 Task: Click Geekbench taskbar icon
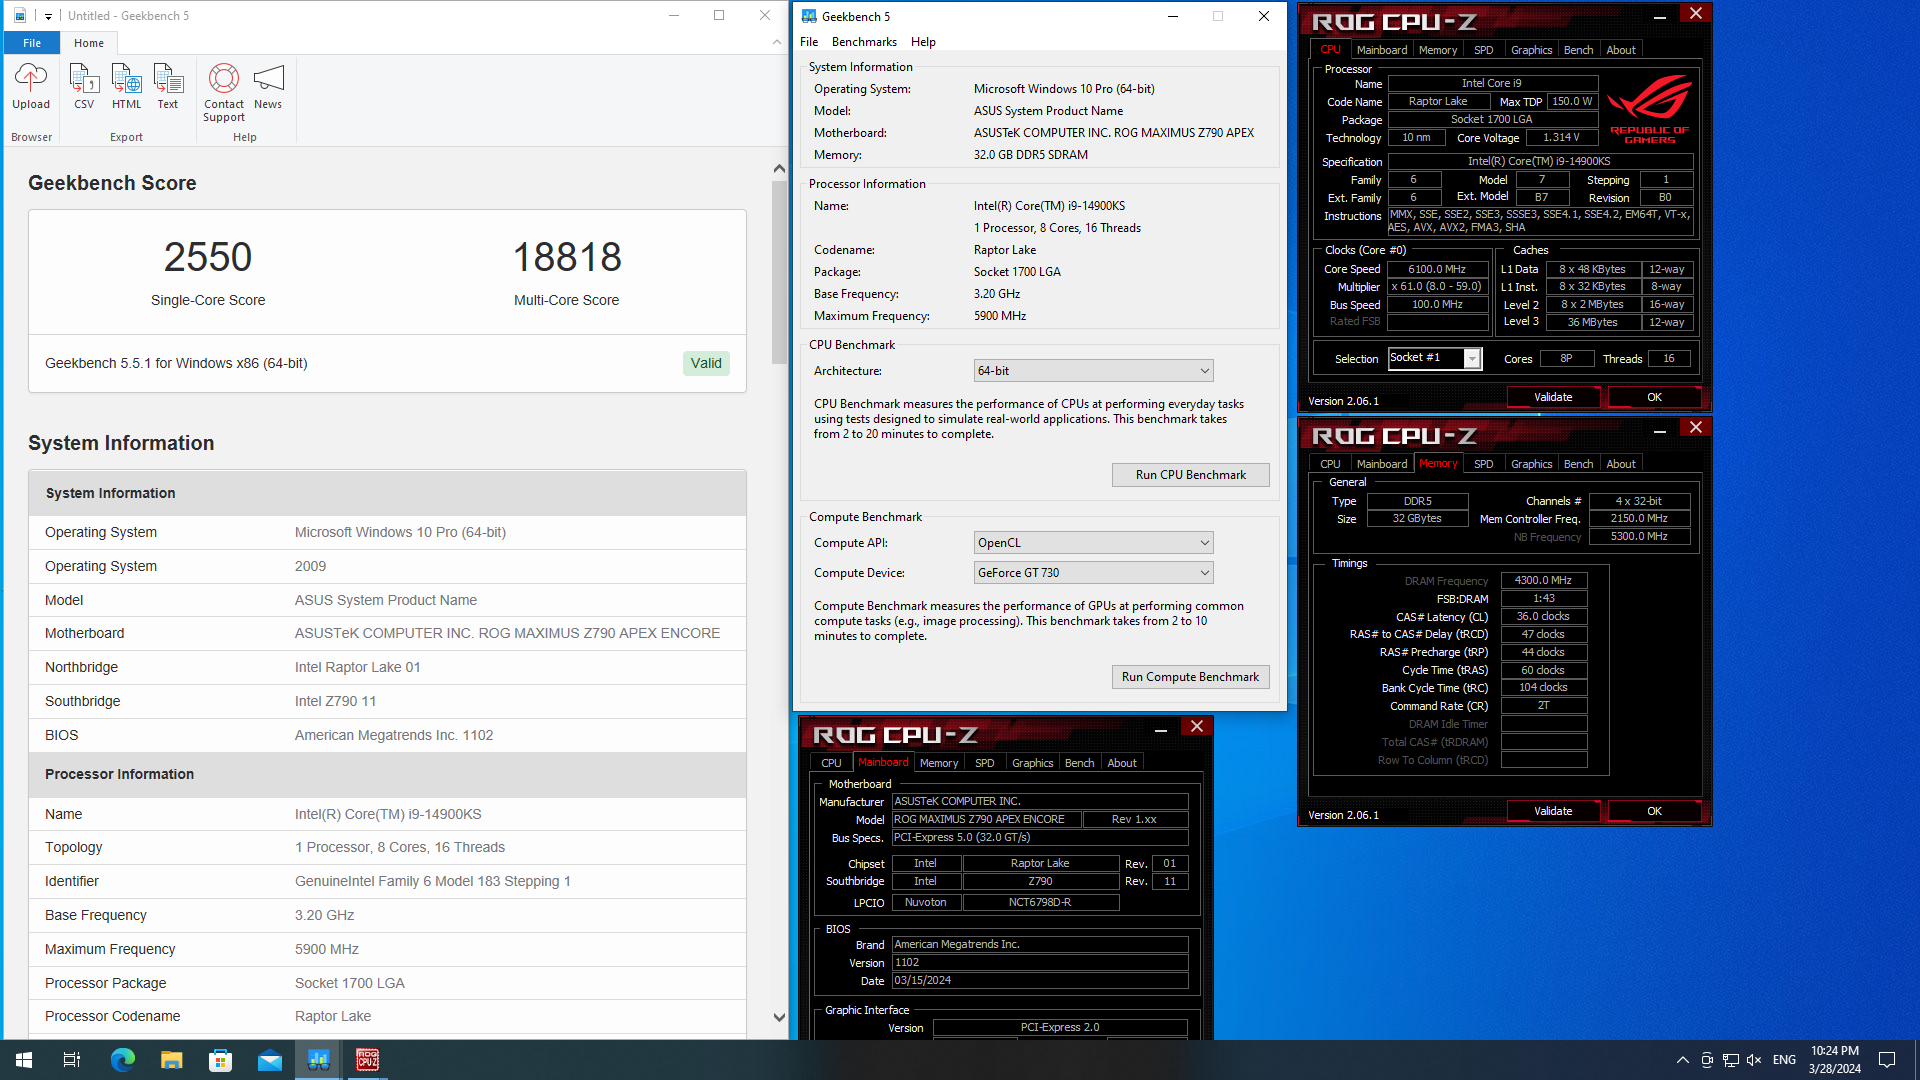coord(319,1060)
